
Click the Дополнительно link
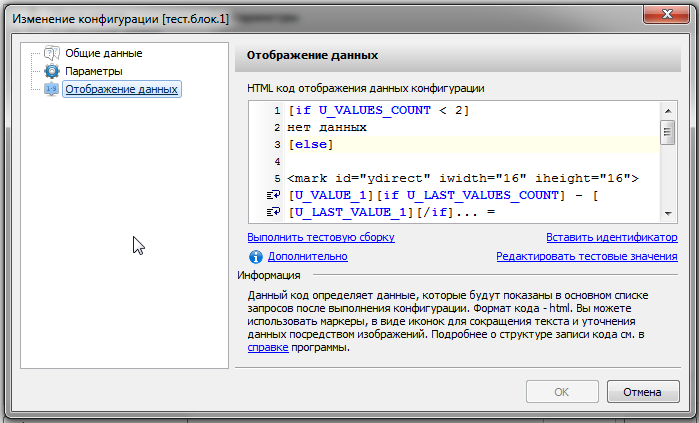[x=307, y=257]
